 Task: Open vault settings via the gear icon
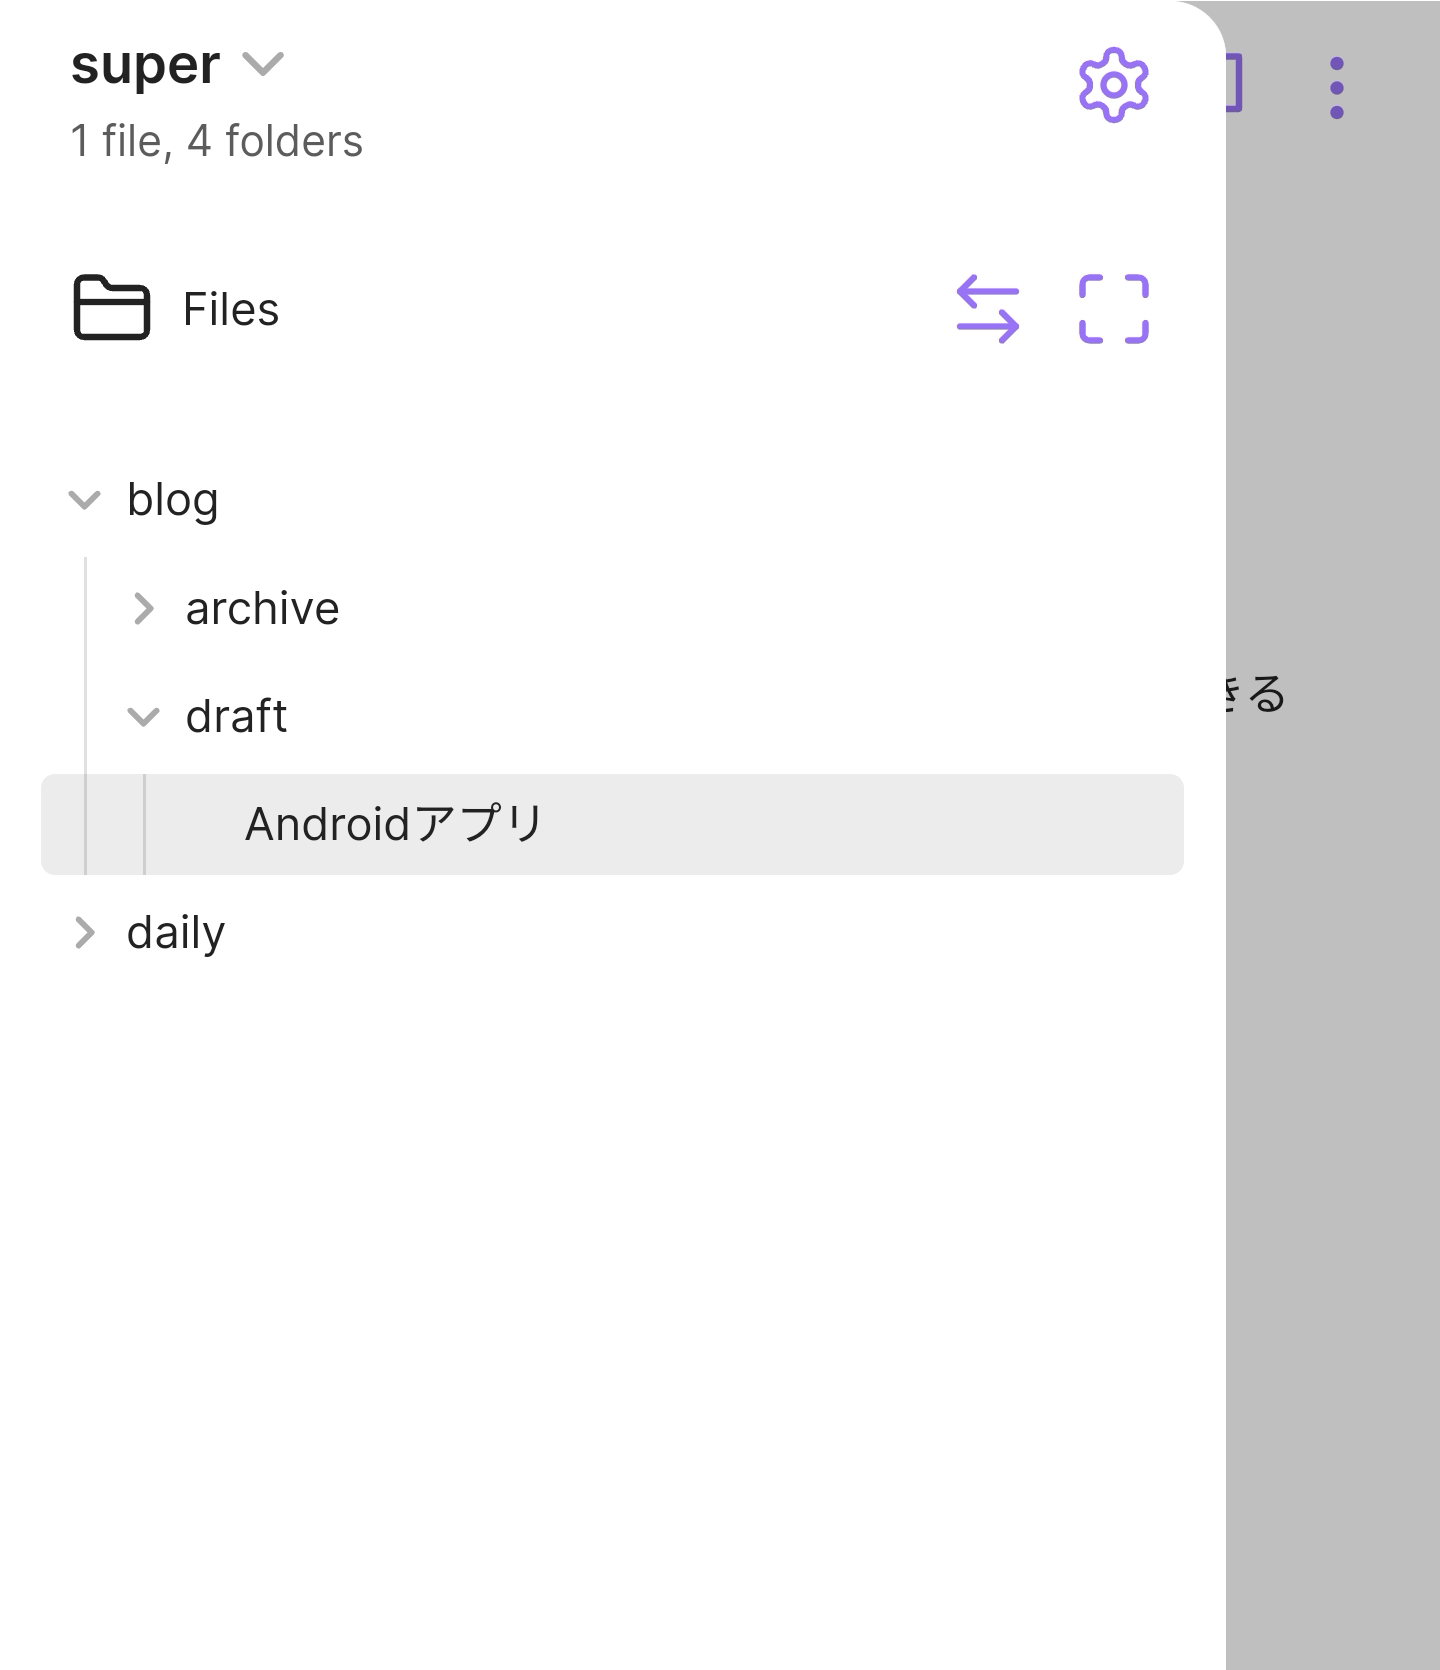[1113, 85]
